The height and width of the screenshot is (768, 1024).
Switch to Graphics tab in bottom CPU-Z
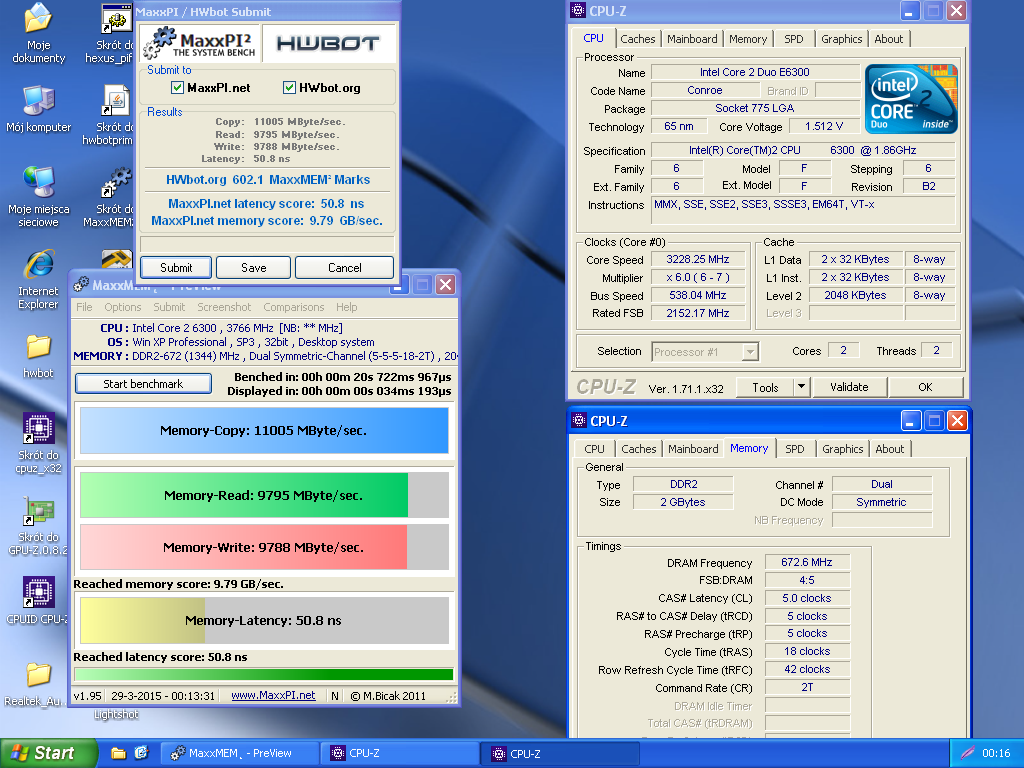coord(842,449)
